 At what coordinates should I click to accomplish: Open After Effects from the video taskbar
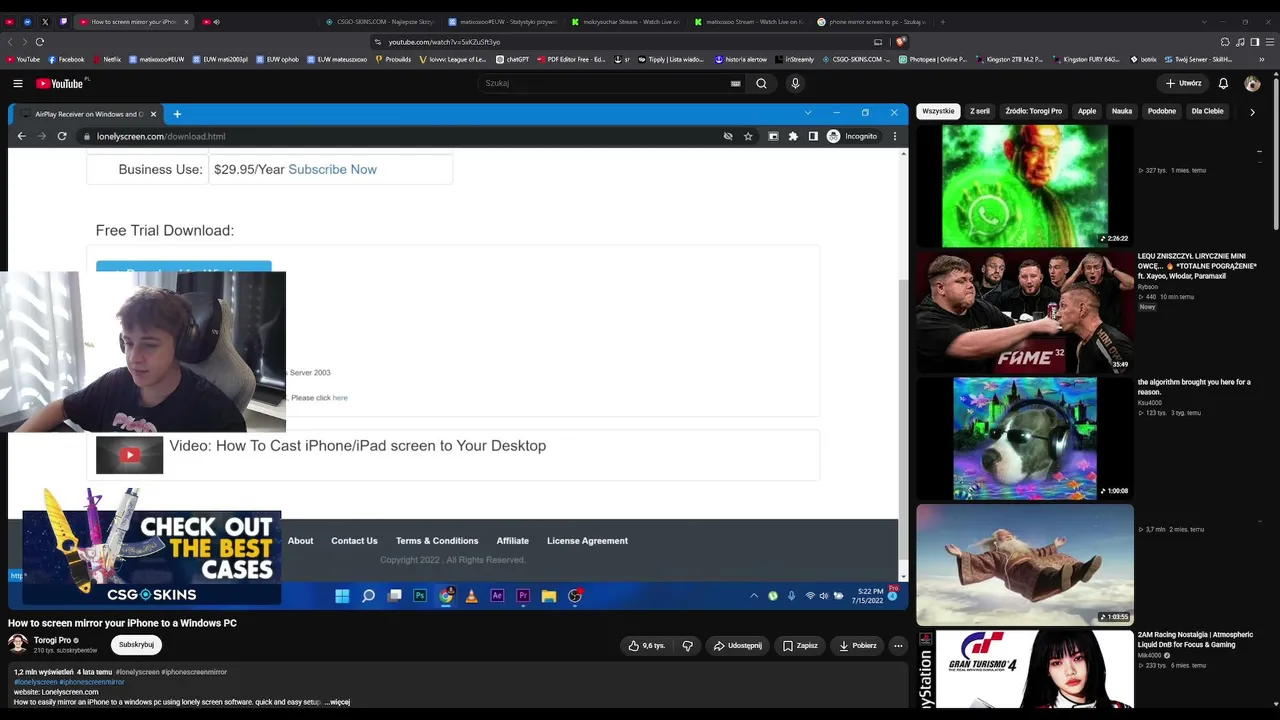point(497,596)
